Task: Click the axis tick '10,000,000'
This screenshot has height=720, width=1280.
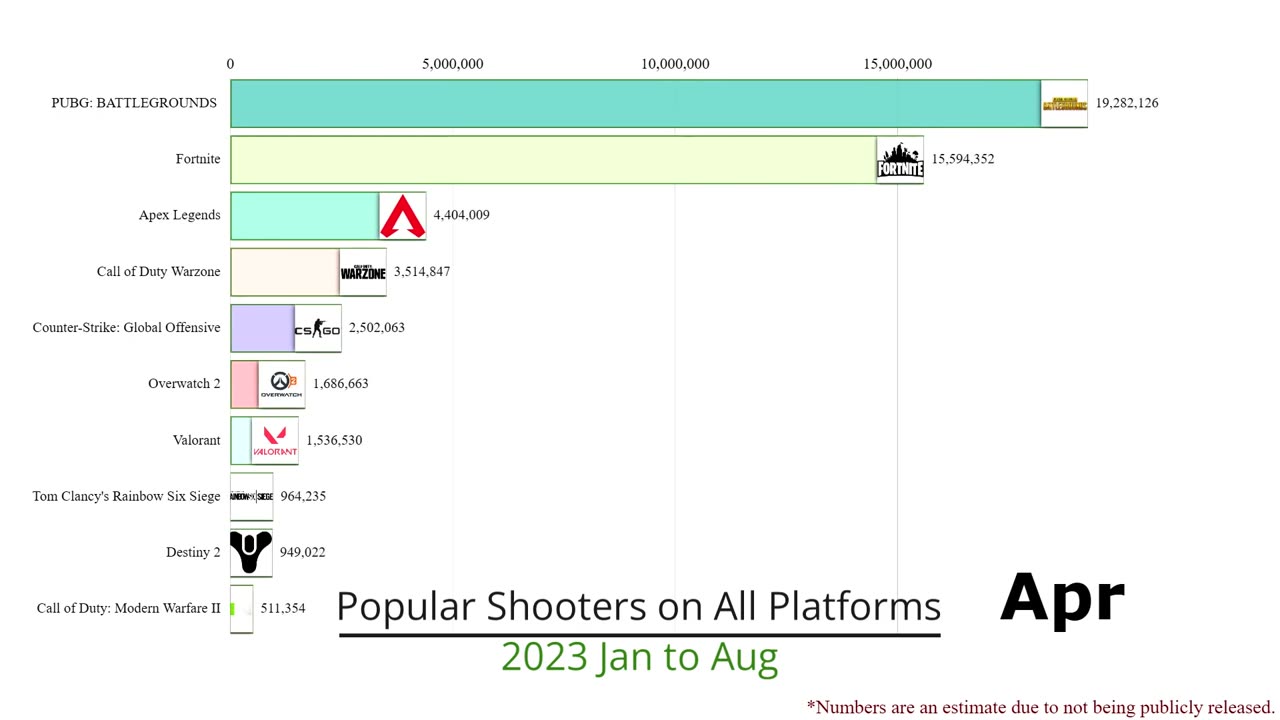Action: [x=675, y=64]
